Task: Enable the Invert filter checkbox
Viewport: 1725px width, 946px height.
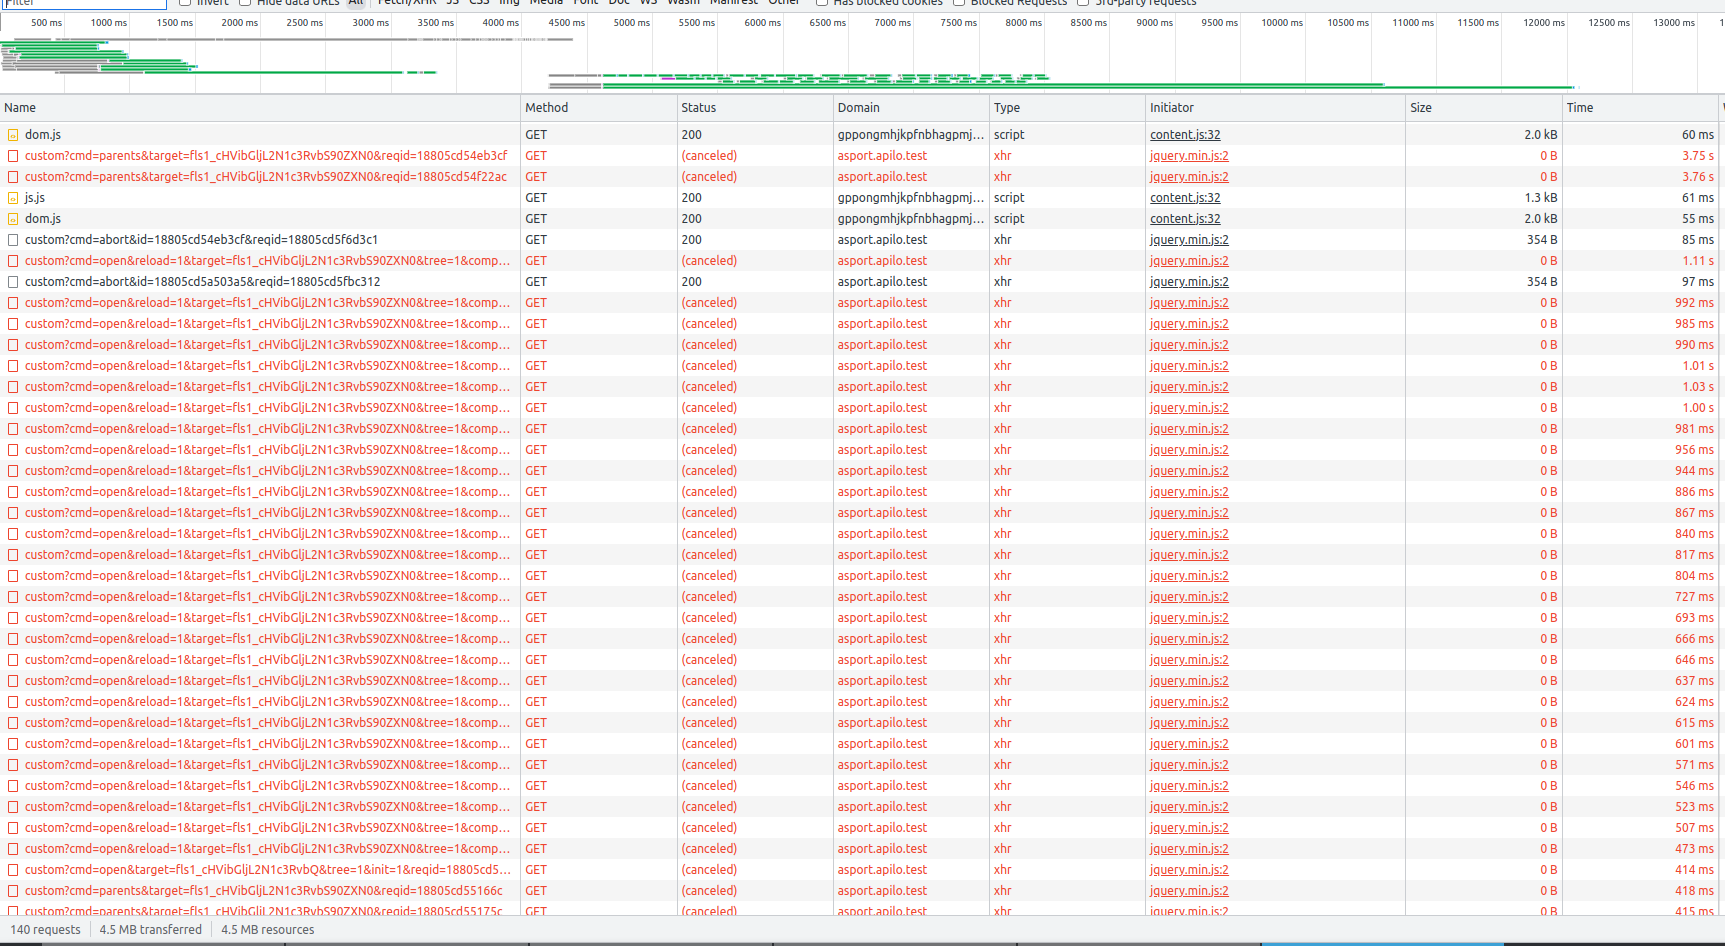Action: [x=184, y=3]
